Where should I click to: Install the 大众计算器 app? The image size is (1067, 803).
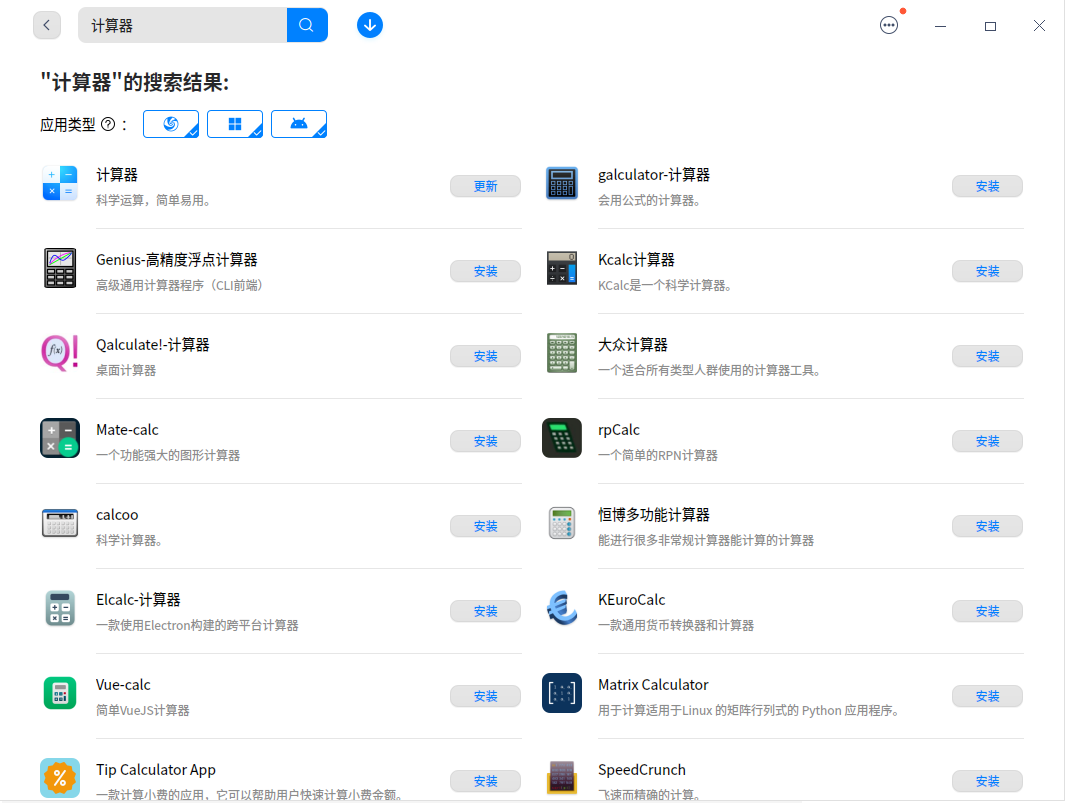tap(987, 355)
